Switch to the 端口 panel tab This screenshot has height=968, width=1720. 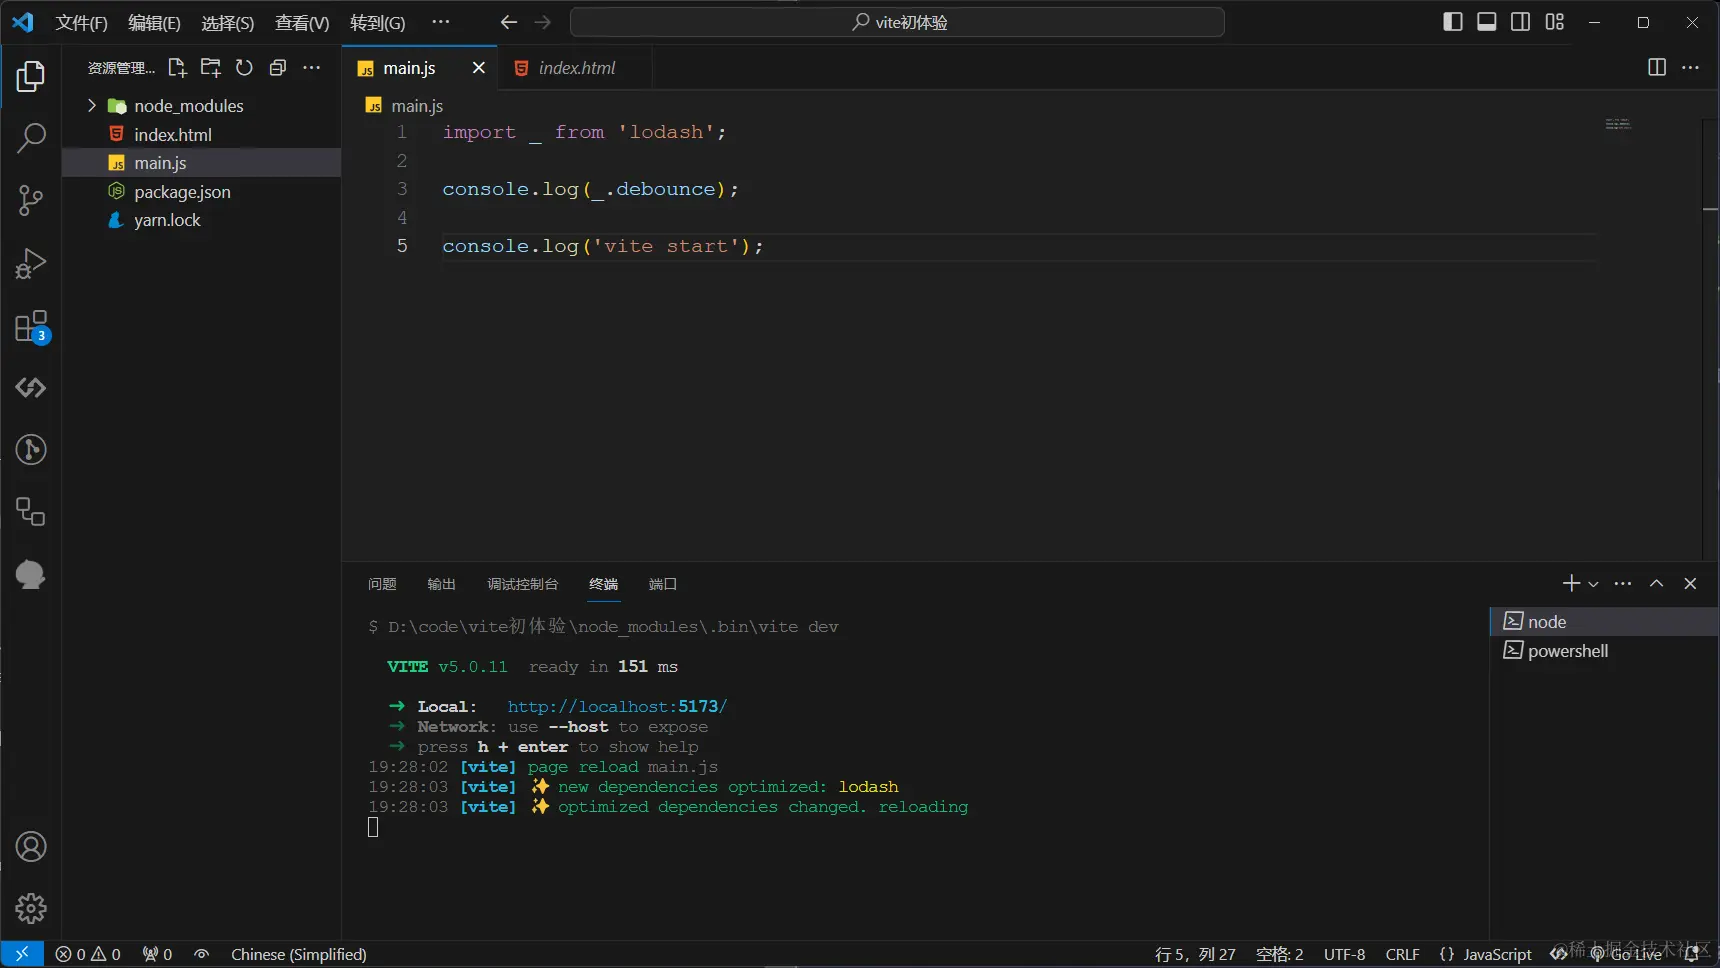[662, 584]
